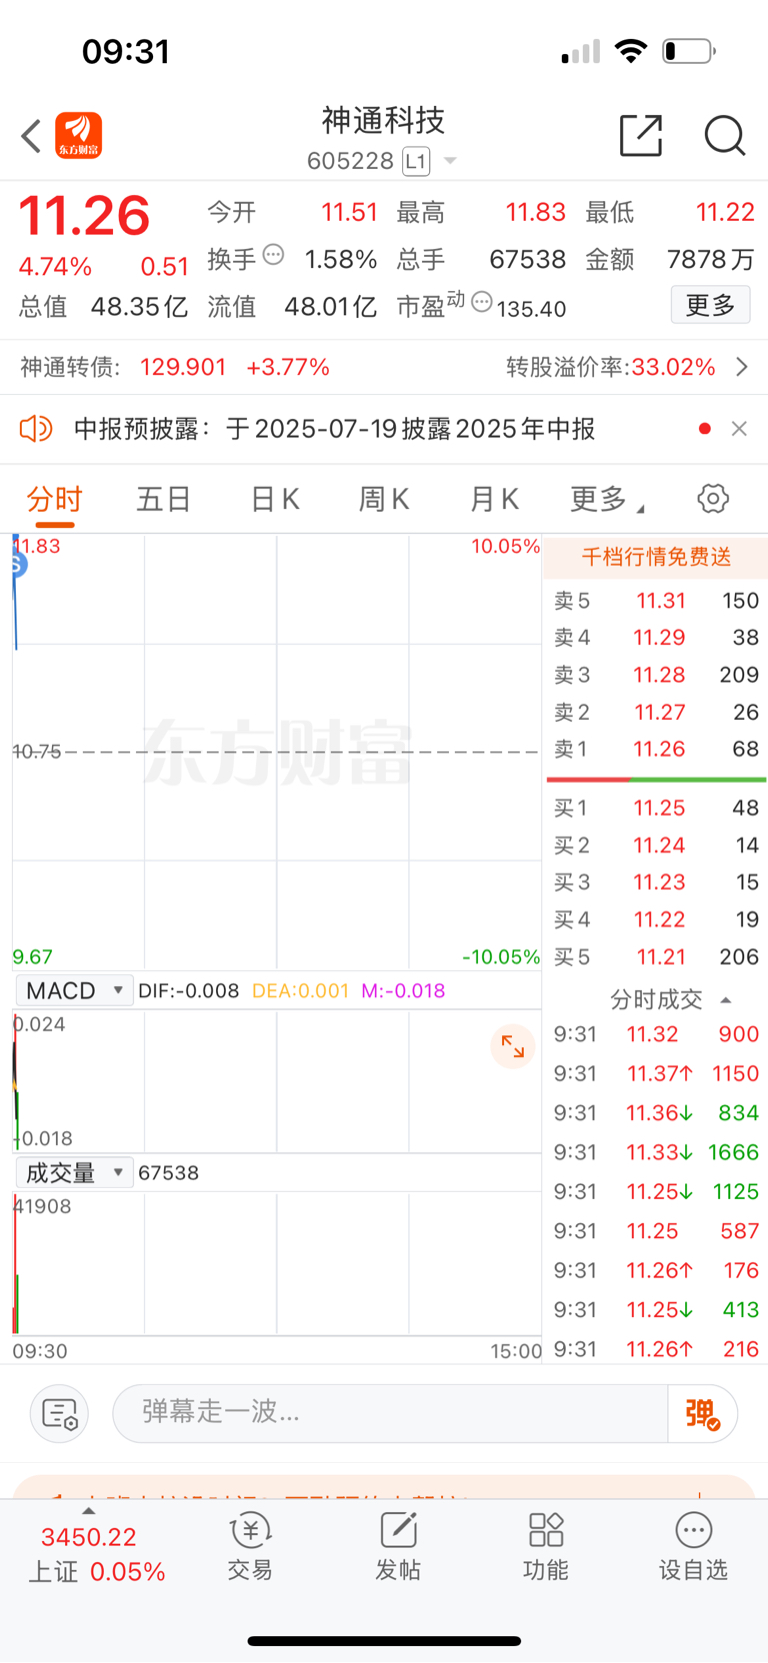Tap the big price 11.26
The width and height of the screenshot is (768, 1663).
point(84,216)
